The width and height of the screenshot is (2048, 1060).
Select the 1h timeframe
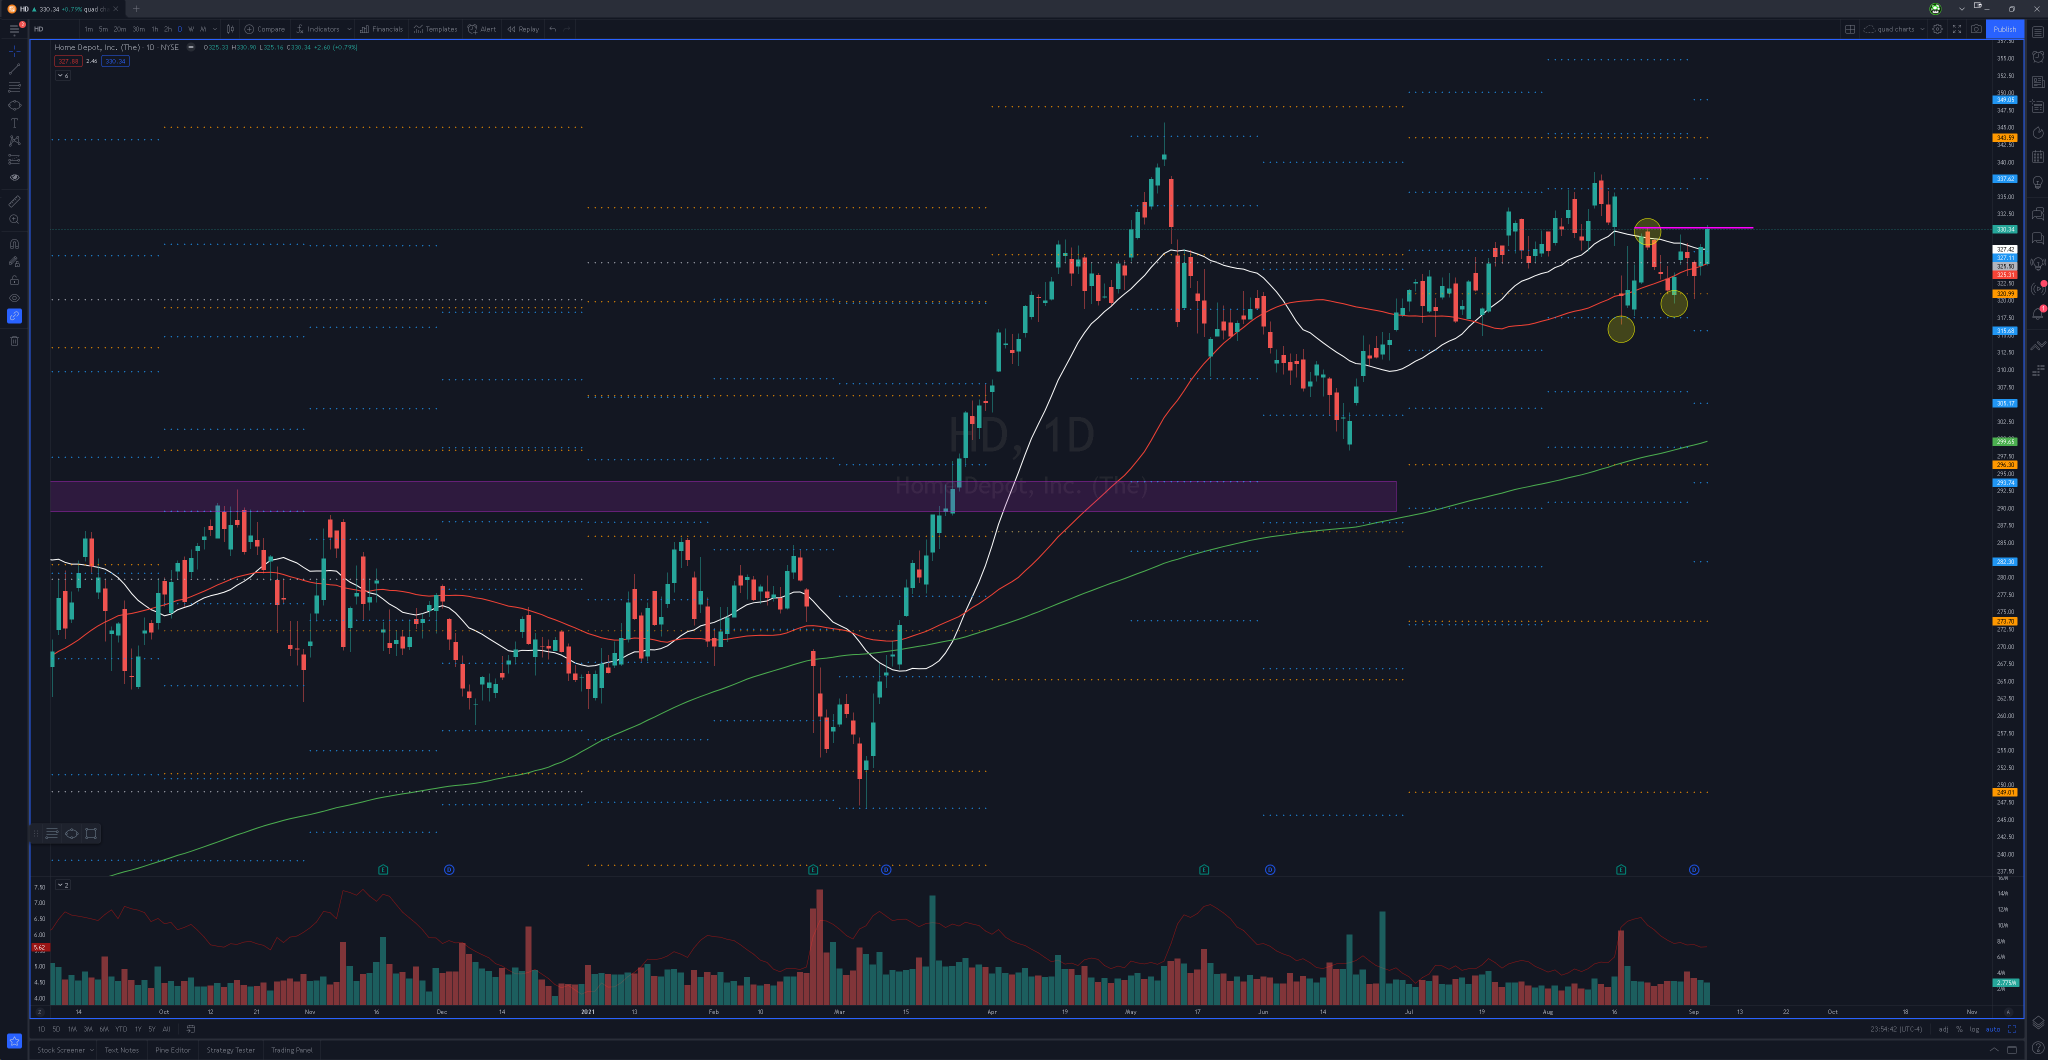pos(155,29)
